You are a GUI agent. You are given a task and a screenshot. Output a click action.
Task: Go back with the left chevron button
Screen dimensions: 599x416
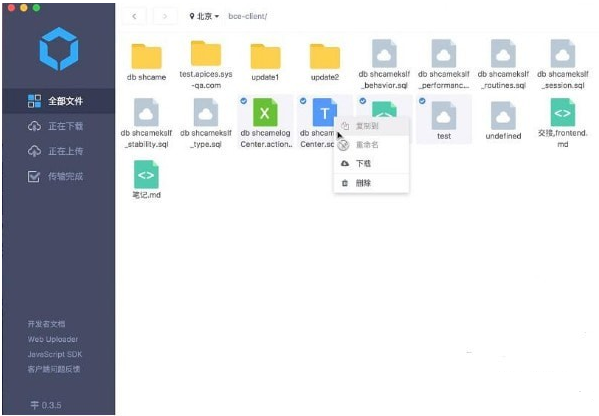pos(134,16)
